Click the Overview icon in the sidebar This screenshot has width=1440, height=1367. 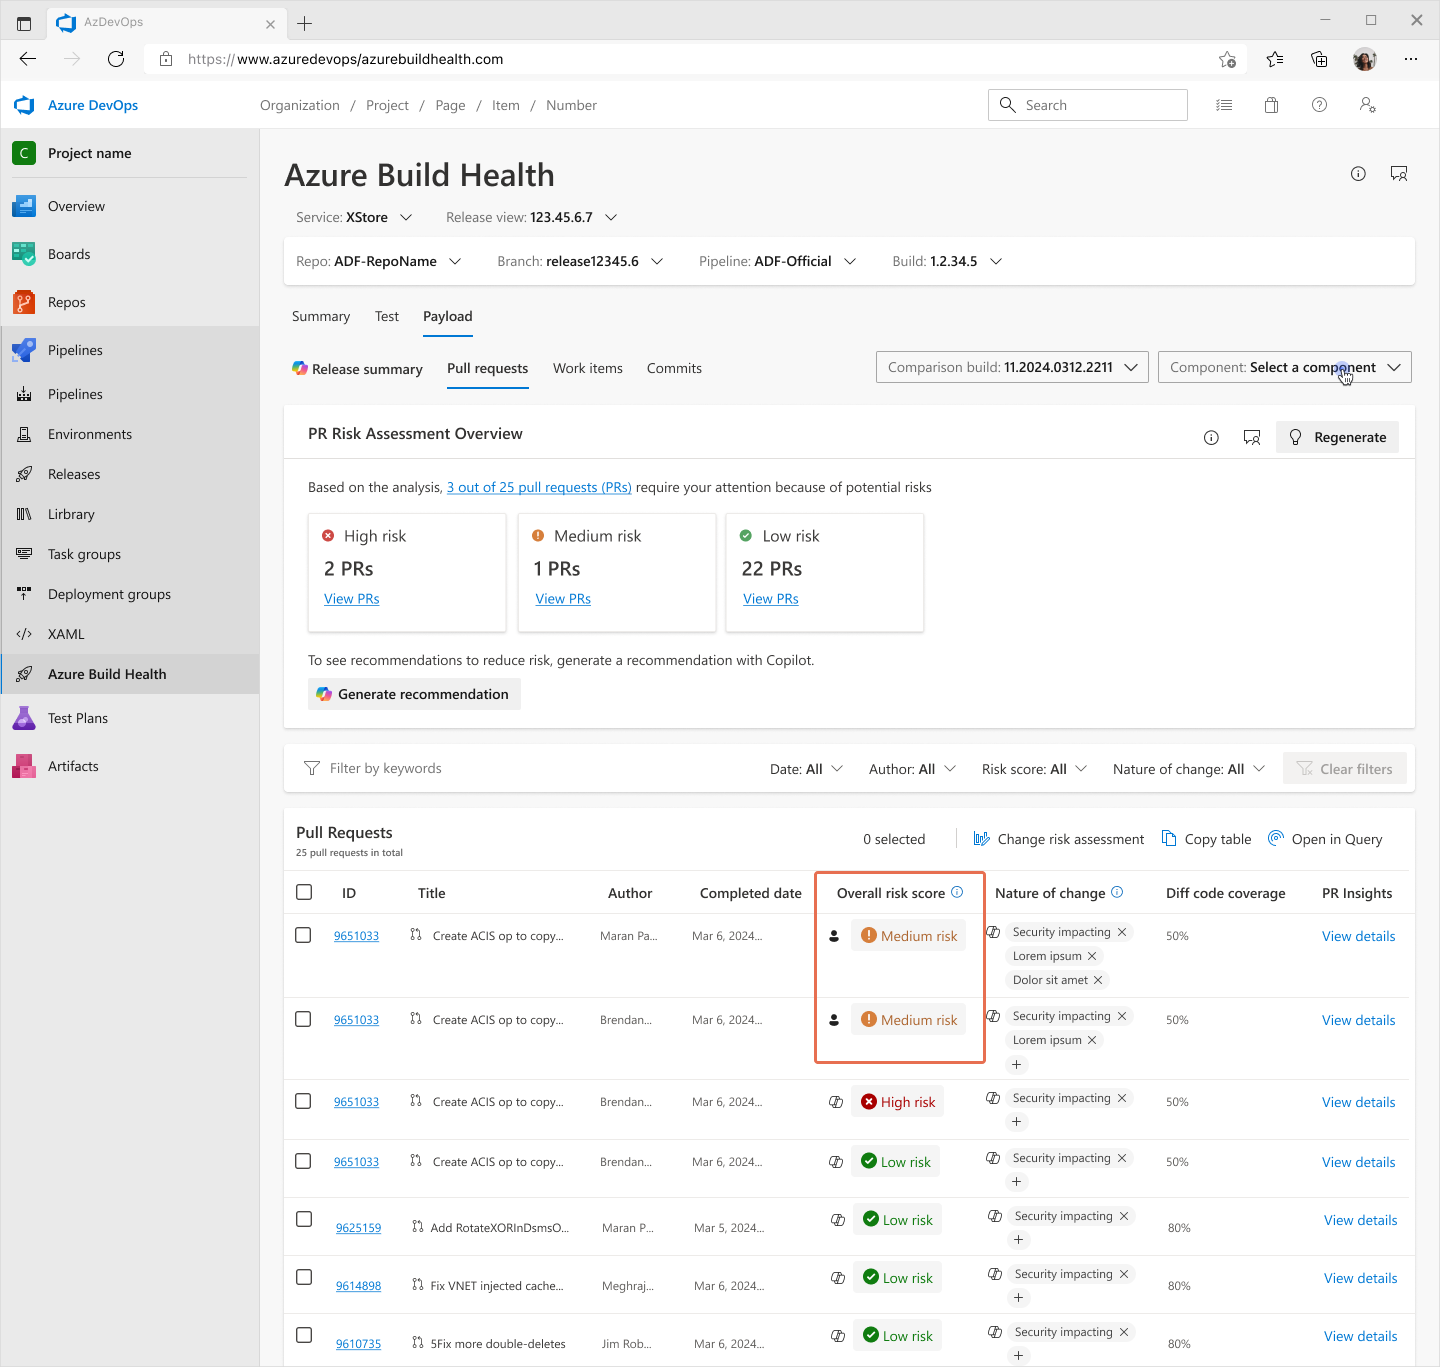pyautogui.click(x=24, y=206)
